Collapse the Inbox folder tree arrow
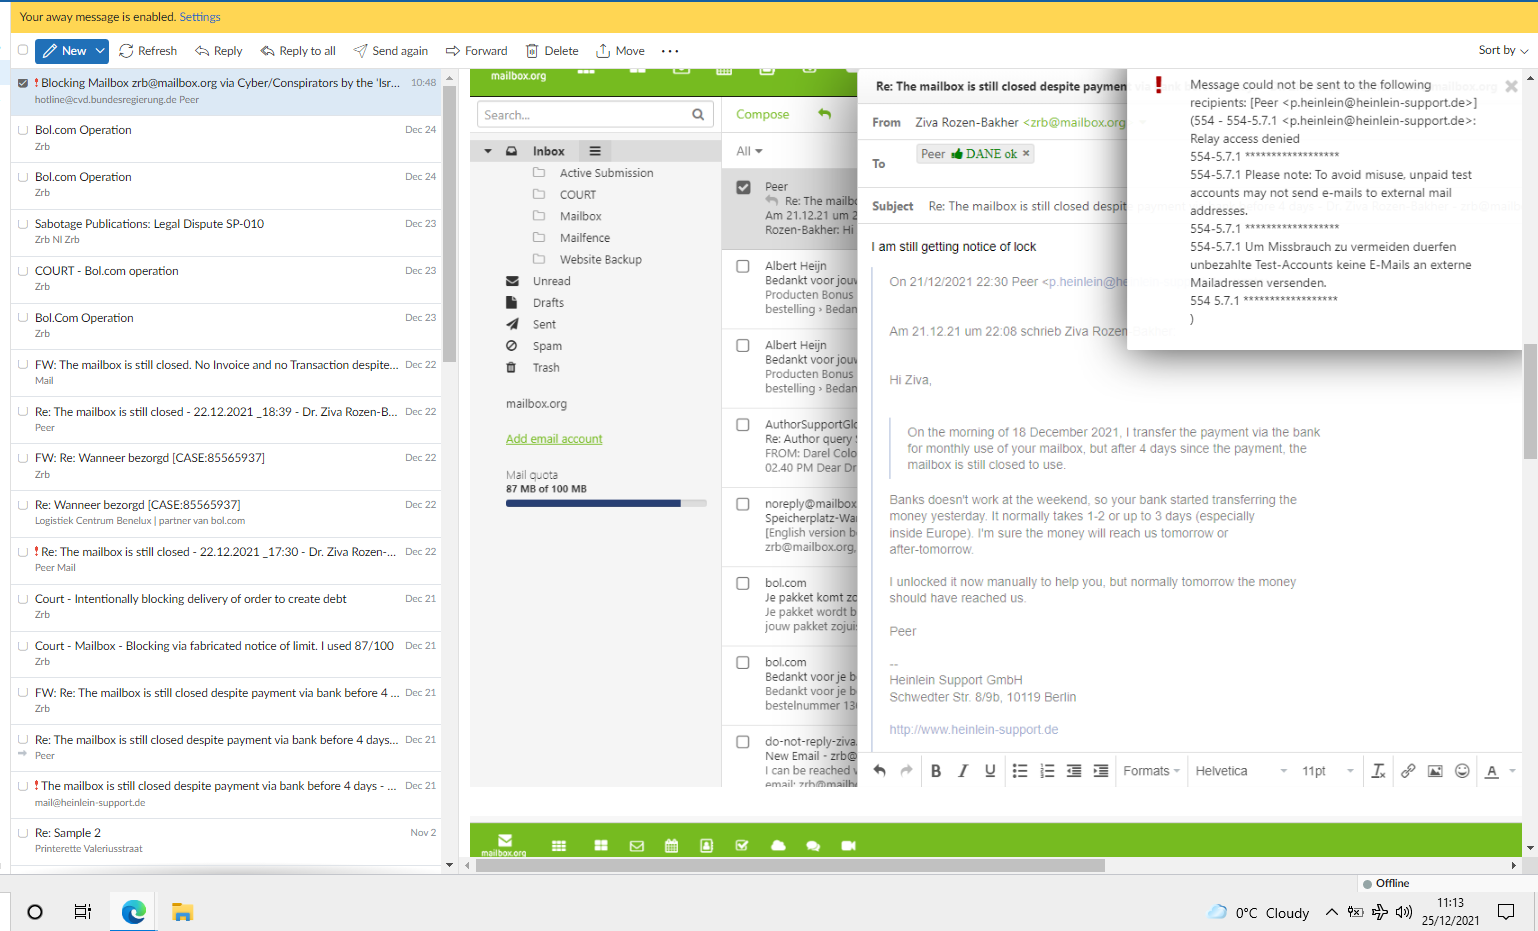Viewport: 1538px width, 931px height. (x=488, y=151)
